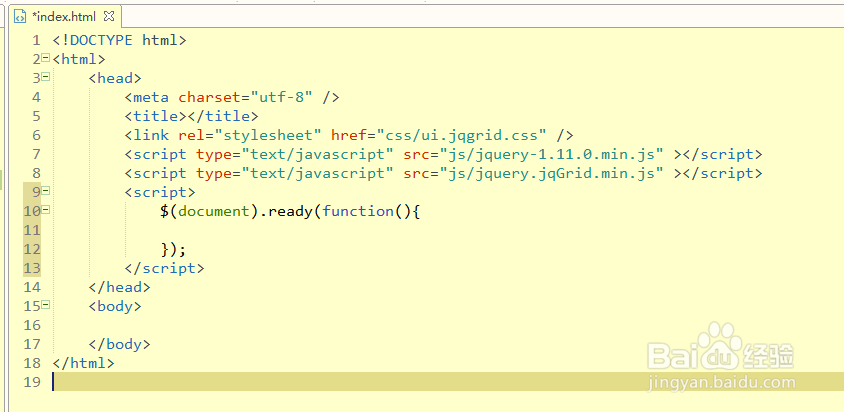Click the link tag name on line 6

pos(151,135)
